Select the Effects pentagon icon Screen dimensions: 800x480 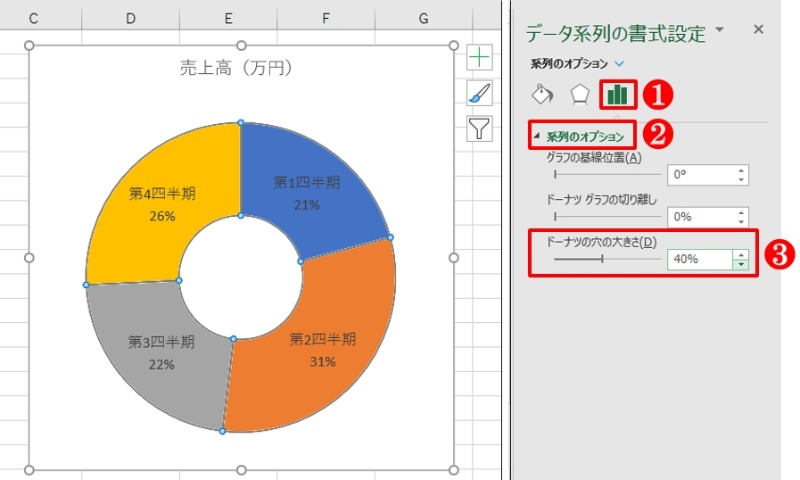coord(579,95)
